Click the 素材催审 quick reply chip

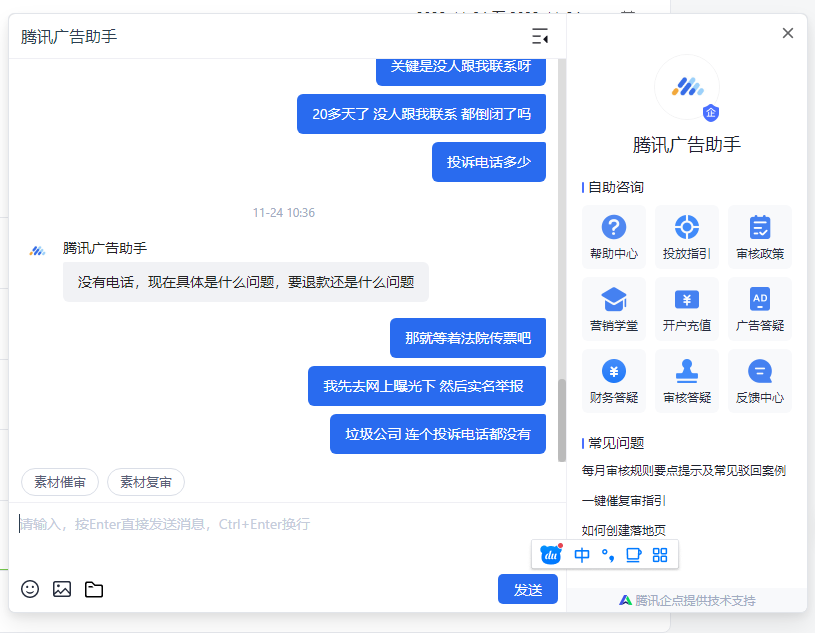(x=60, y=482)
